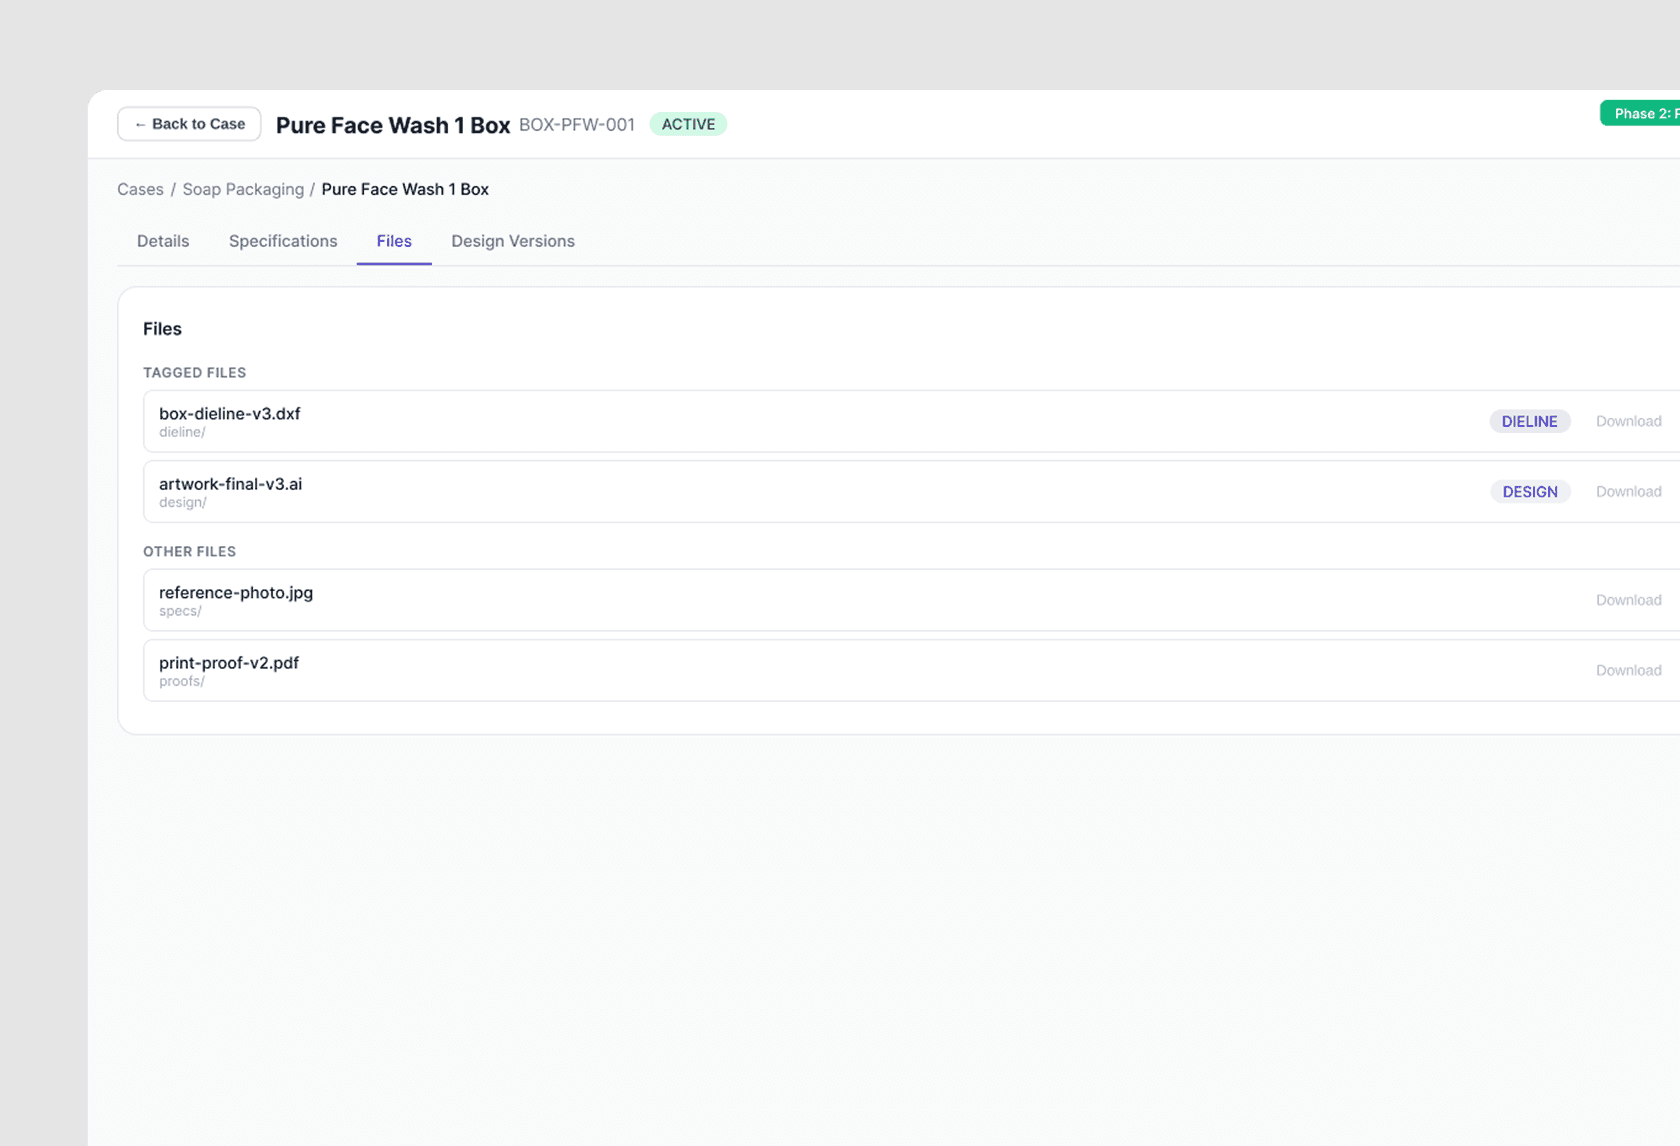Download artwork-final-v3.ai
Image resolution: width=1680 pixels, height=1146 pixels.
coord(1628,491)
